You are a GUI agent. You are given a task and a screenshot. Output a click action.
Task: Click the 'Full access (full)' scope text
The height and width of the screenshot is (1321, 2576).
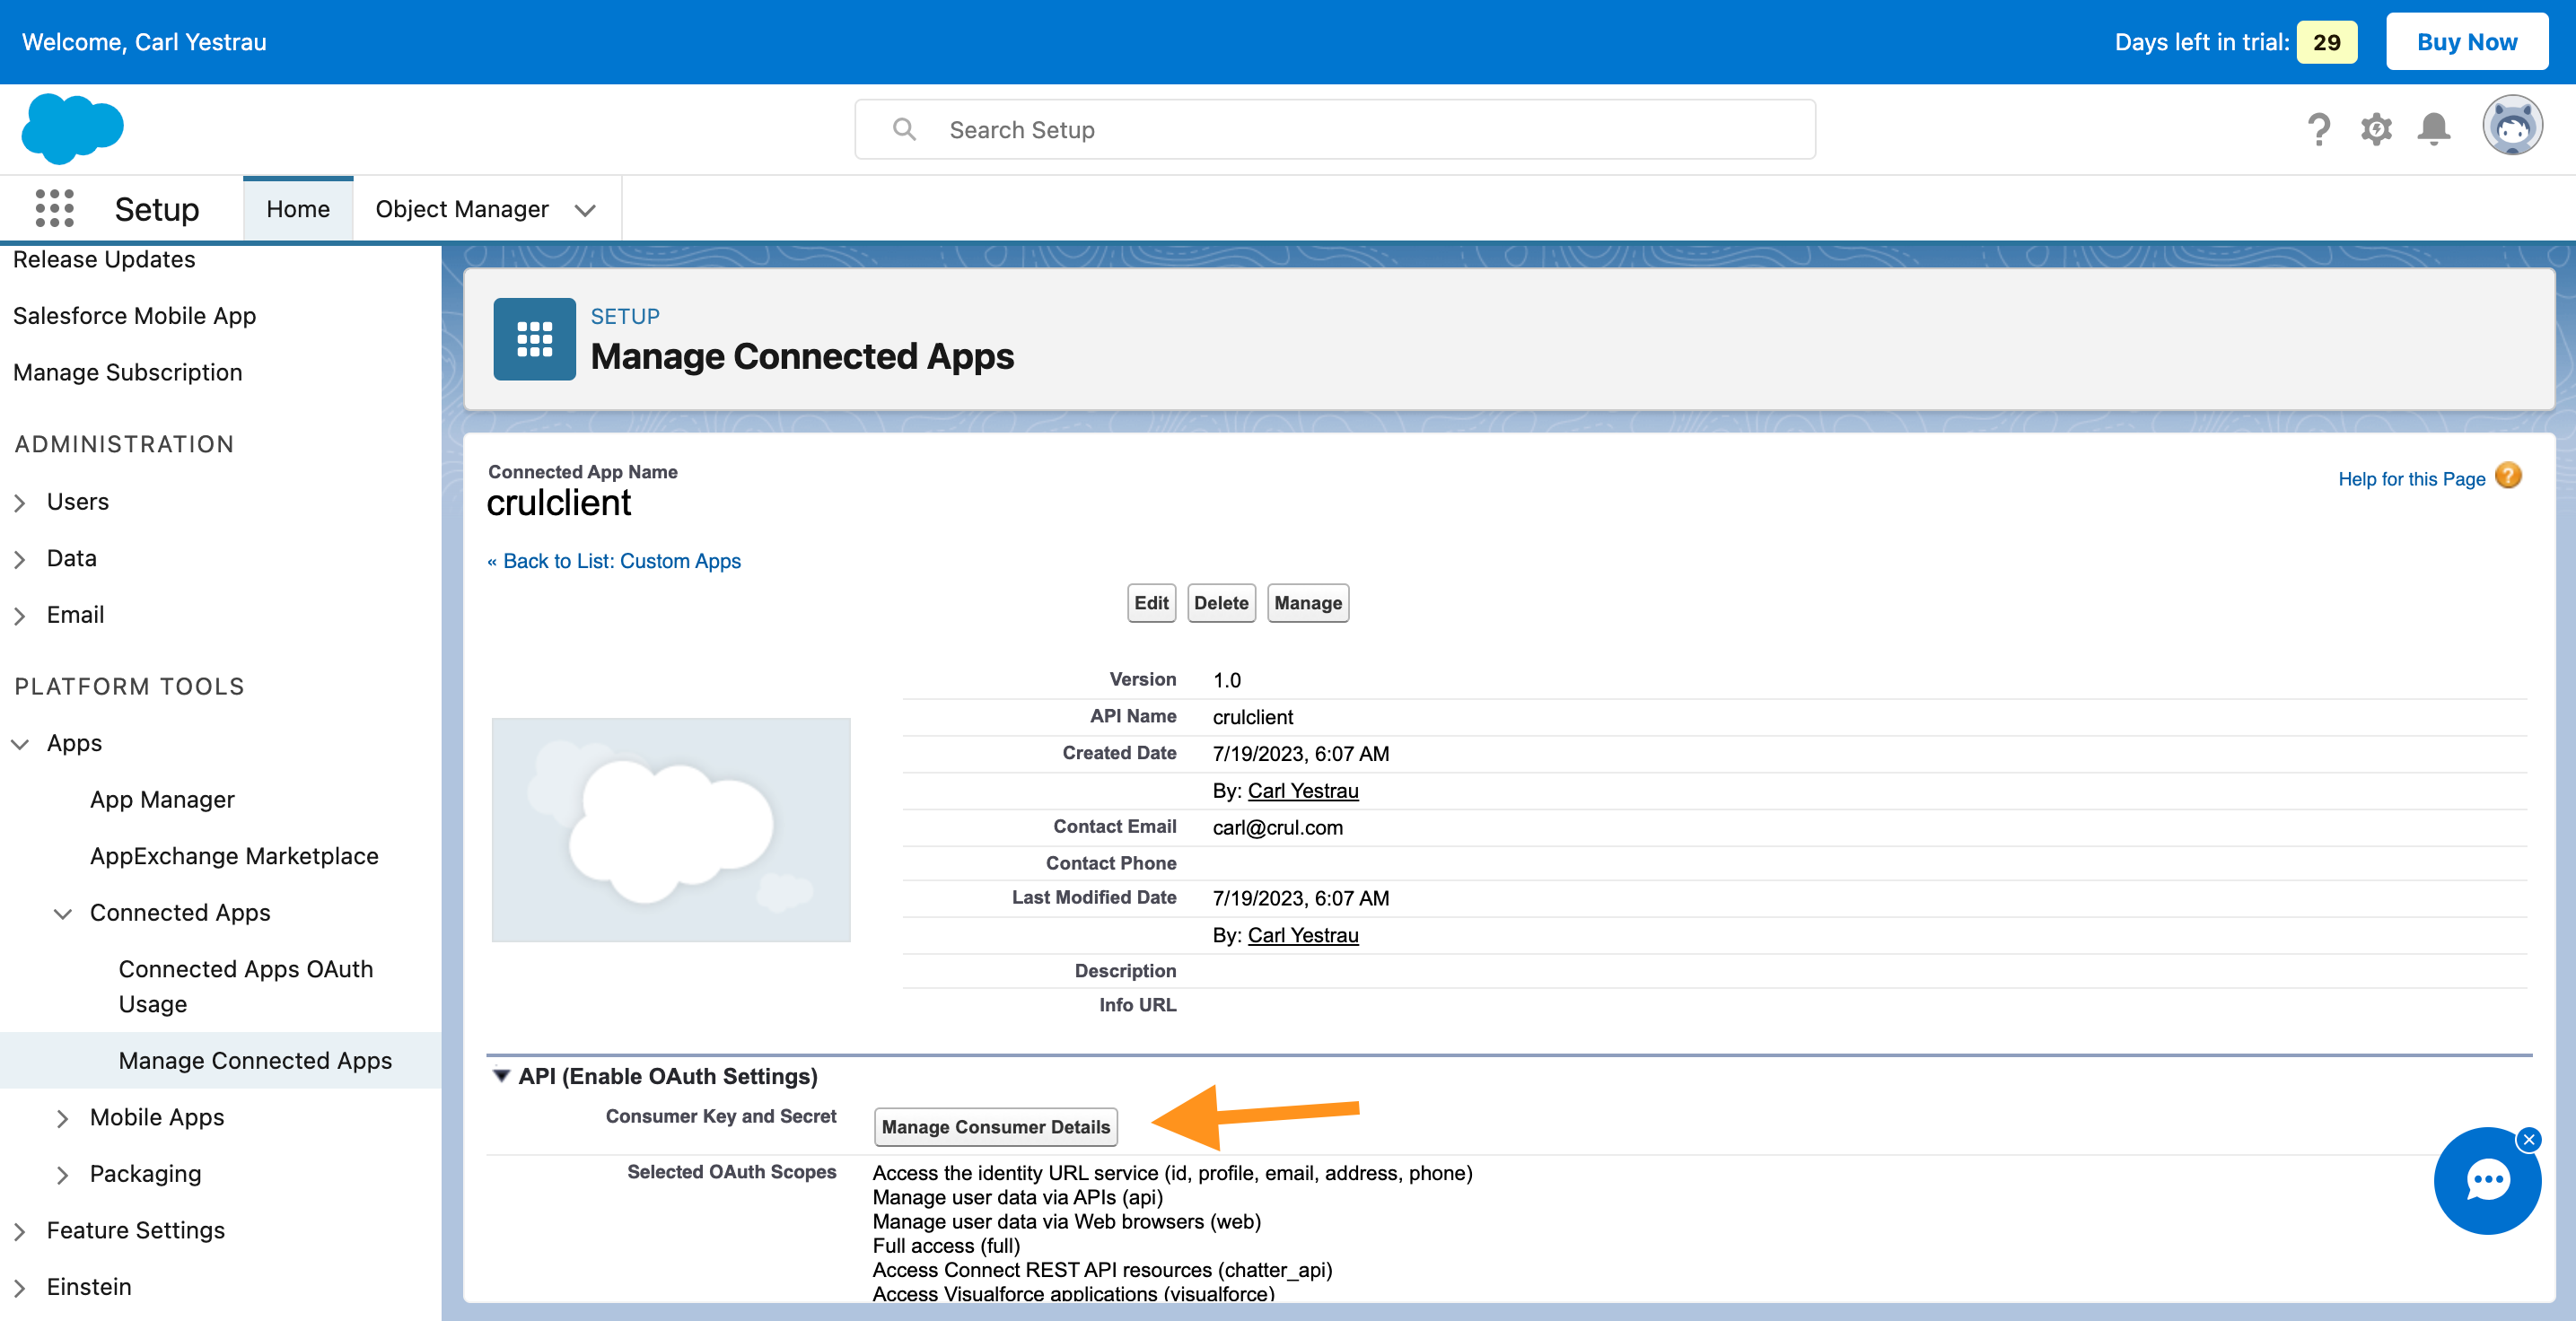[946, 1245]
